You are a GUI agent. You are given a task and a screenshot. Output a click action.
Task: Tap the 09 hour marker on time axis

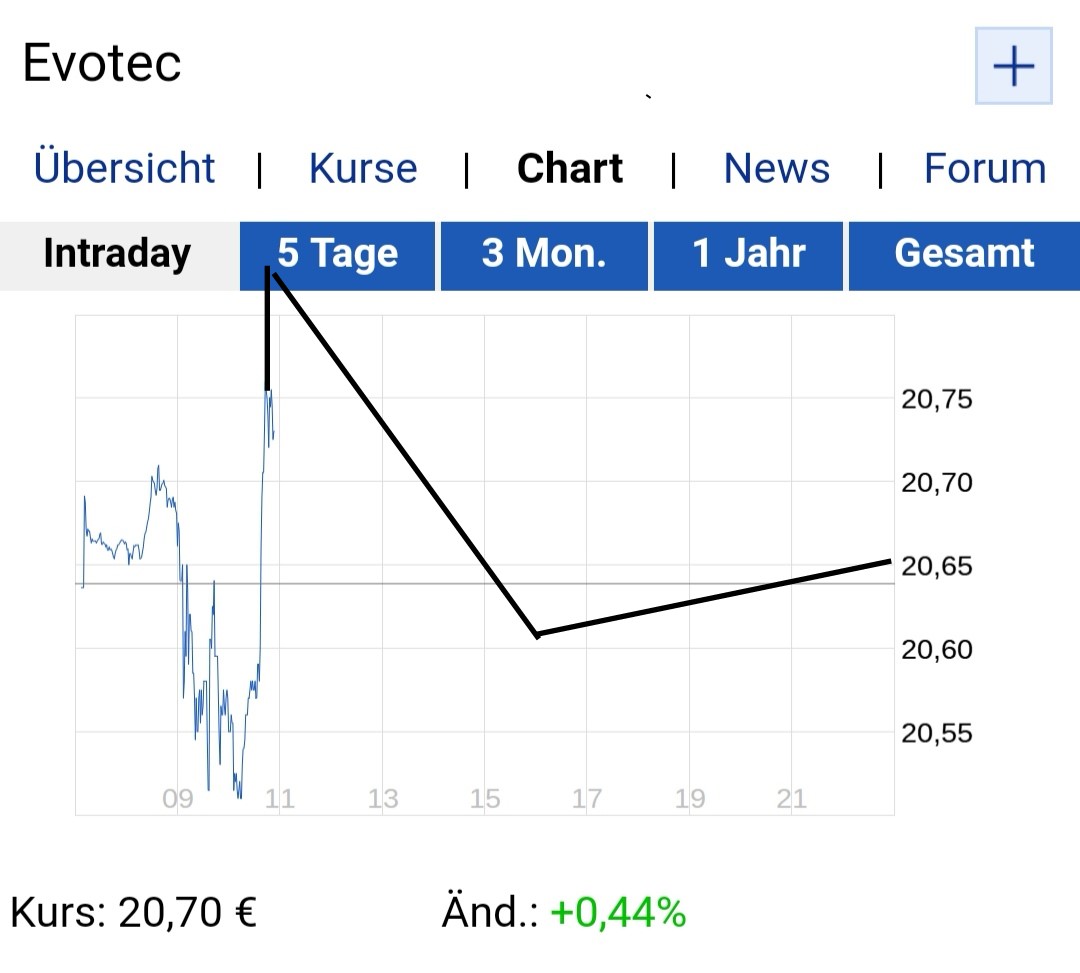tap(177, 799)
